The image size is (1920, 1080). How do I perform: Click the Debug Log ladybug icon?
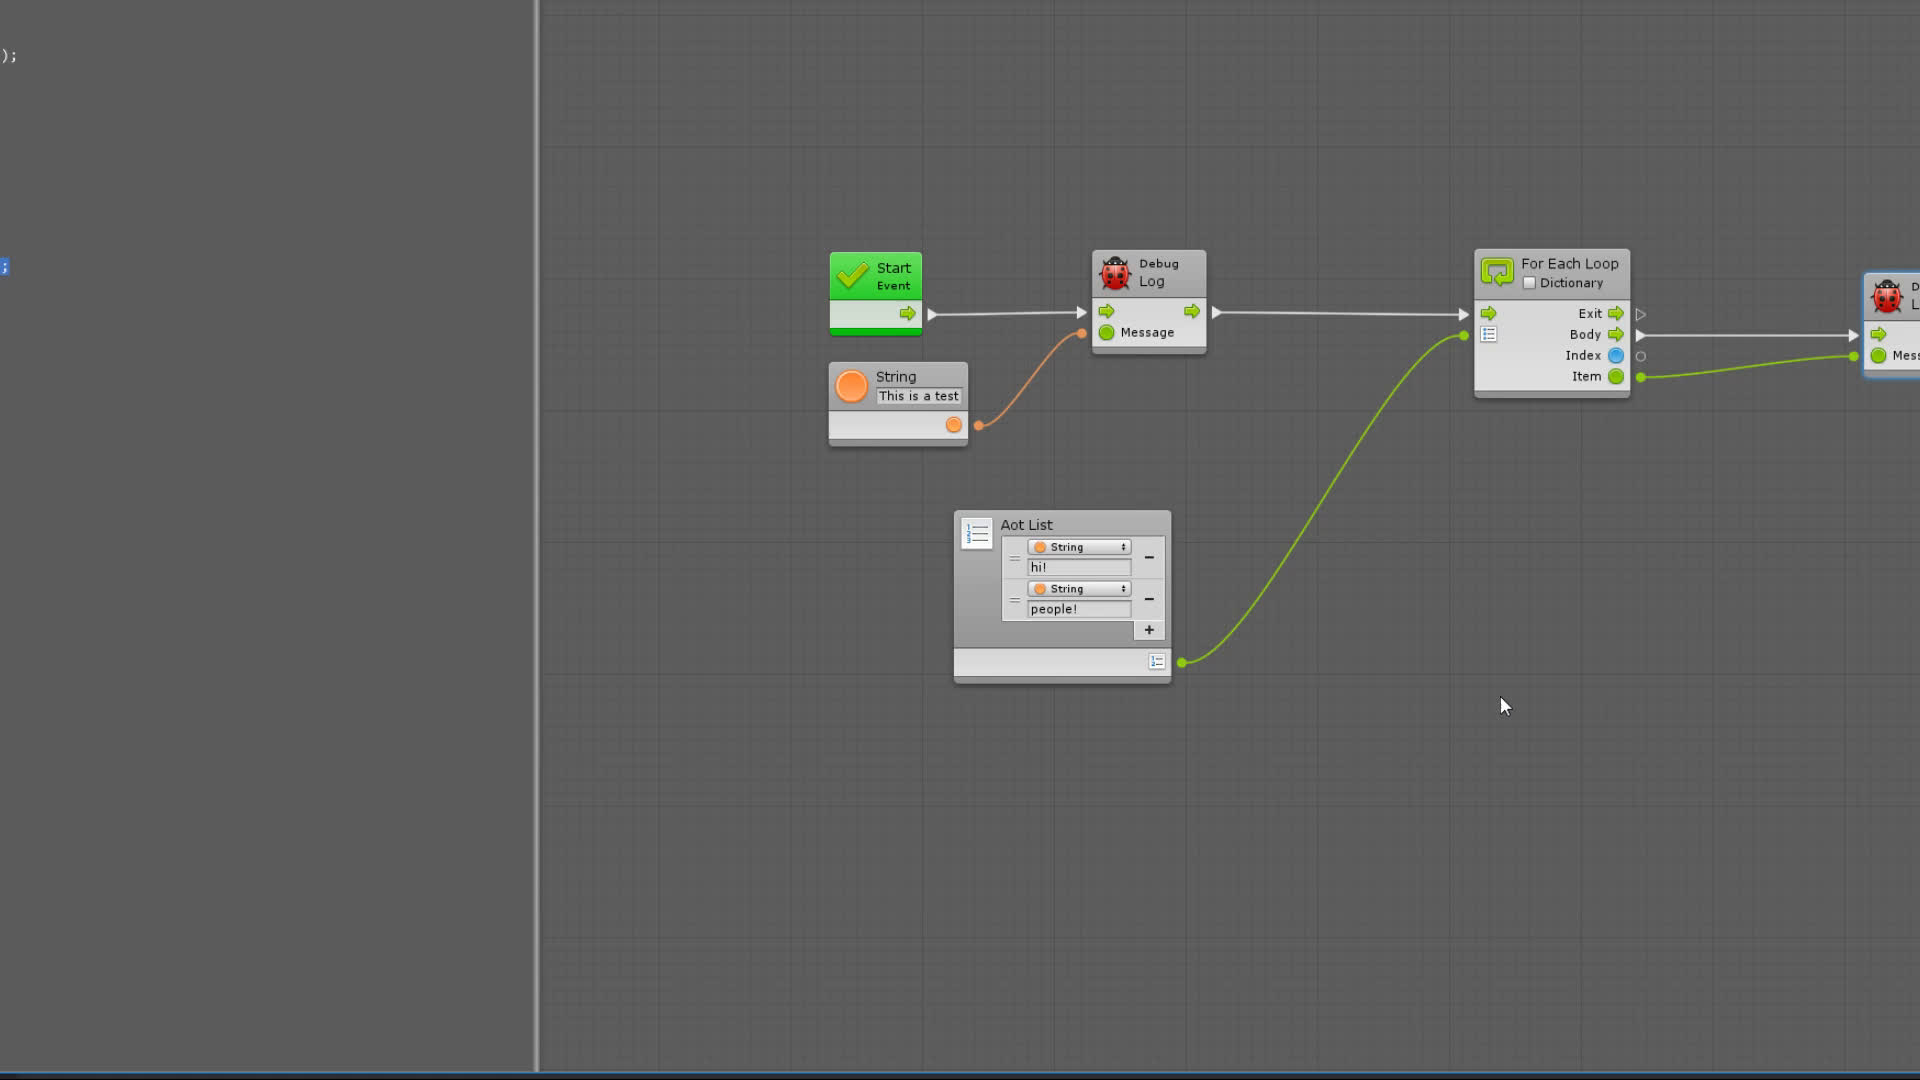[1115, 272]
